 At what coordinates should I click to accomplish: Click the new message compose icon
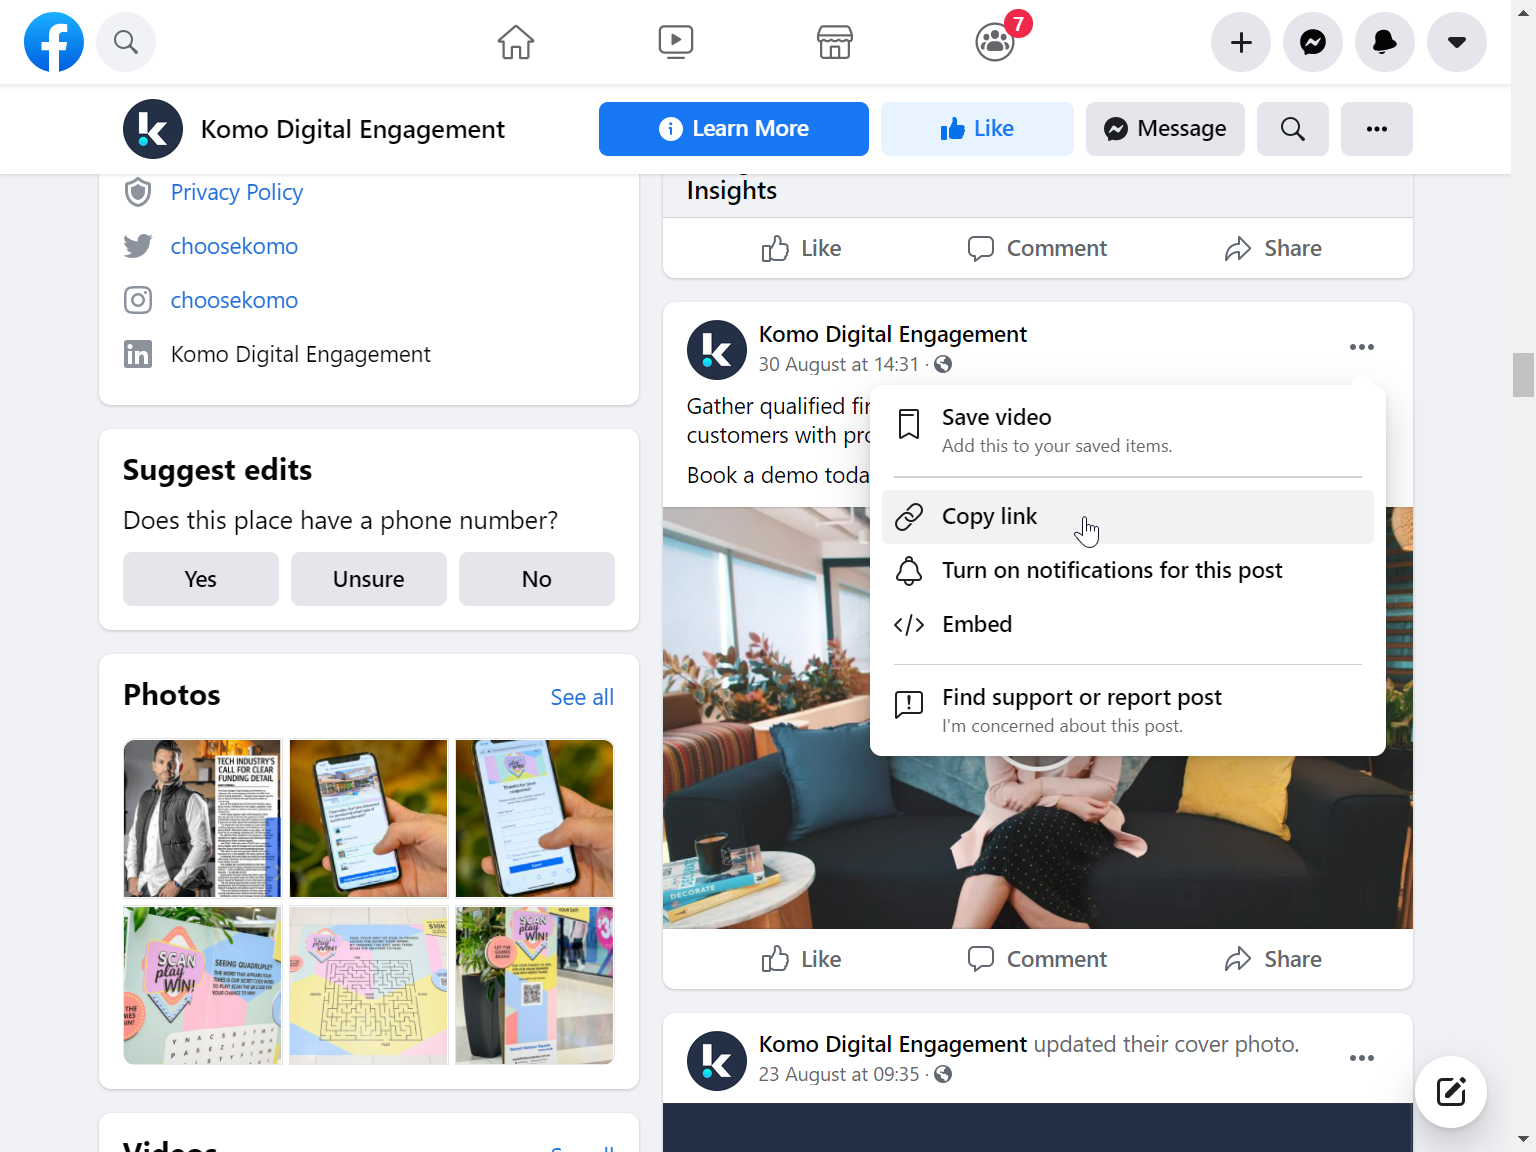tap(1450, 1091)
